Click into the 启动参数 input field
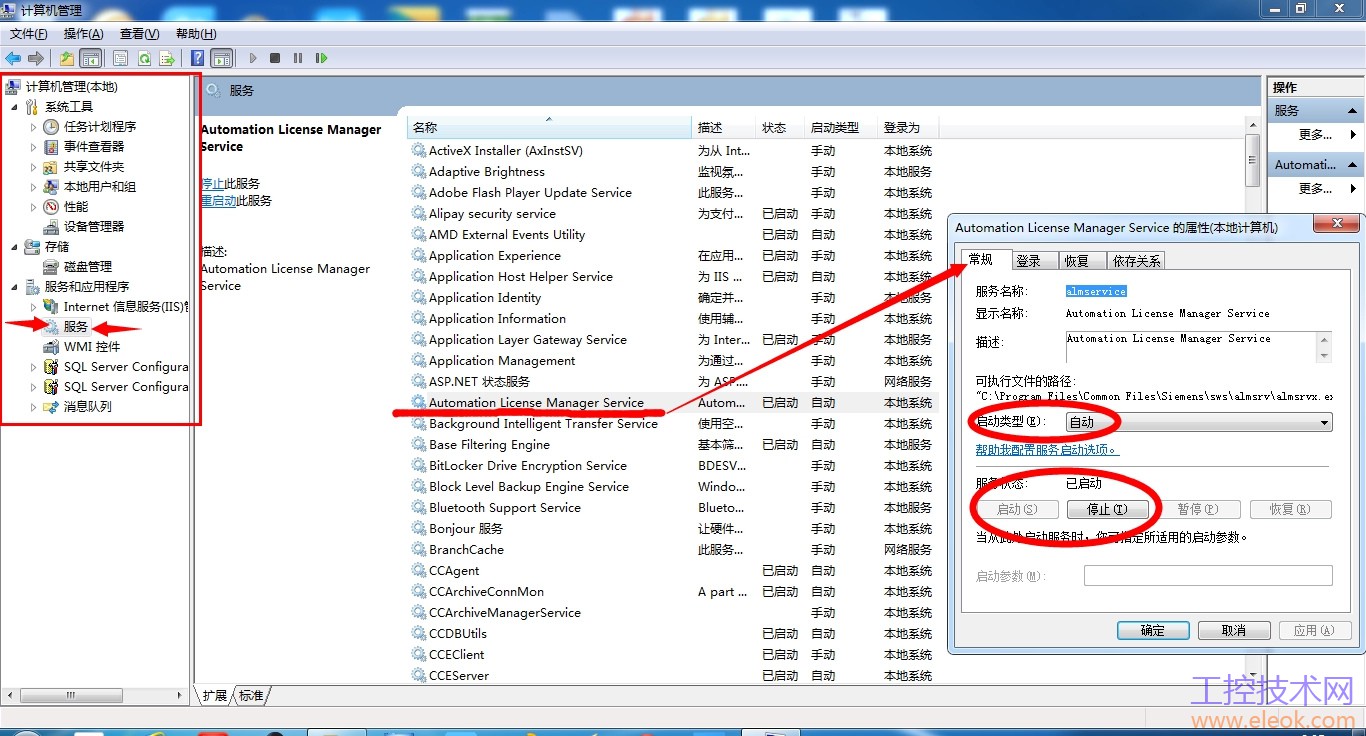 tap(1208, 575)
